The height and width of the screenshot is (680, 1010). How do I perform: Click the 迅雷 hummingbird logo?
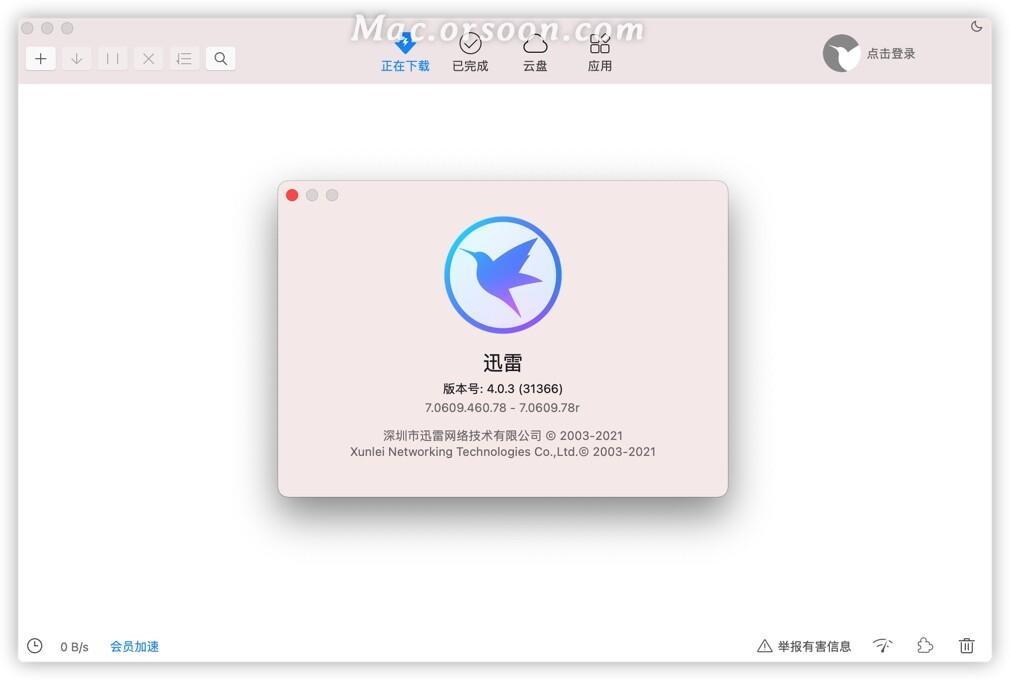(x=502, y=275)
